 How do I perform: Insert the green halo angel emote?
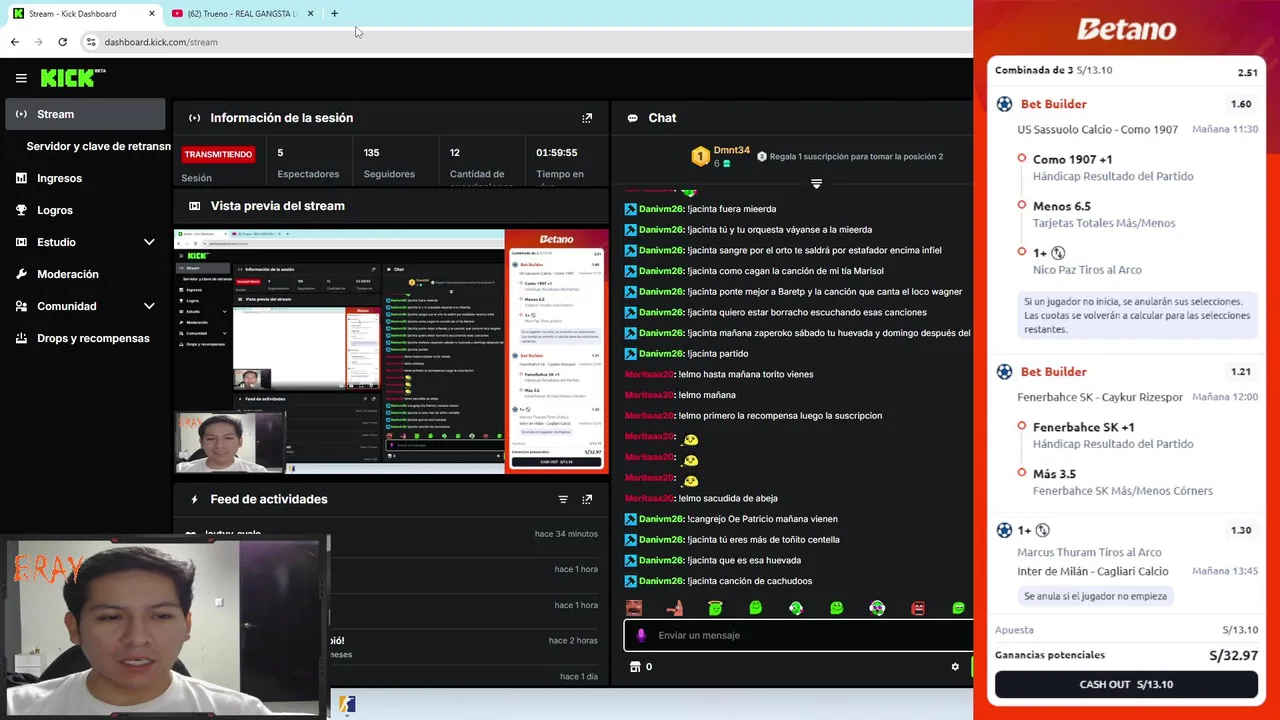[715, 608]
